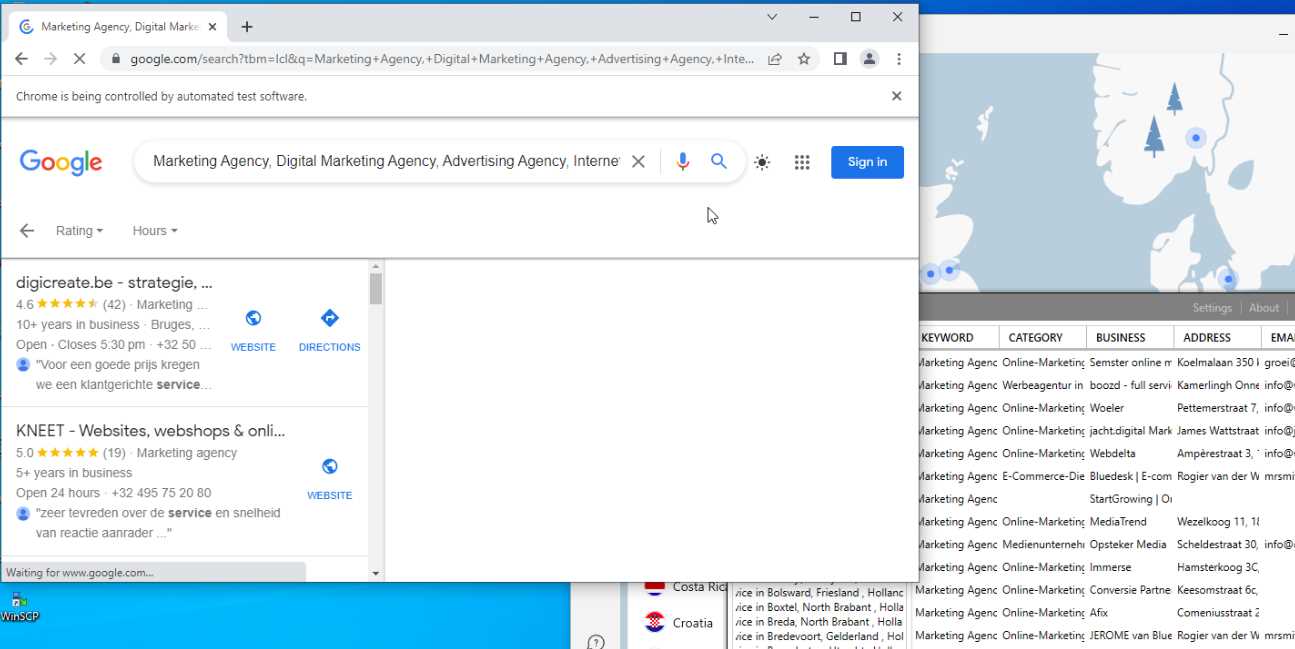Screen dimensions: 1295x649
Task: Open digicreate.be business listing title
Action: tap(114, 283)
